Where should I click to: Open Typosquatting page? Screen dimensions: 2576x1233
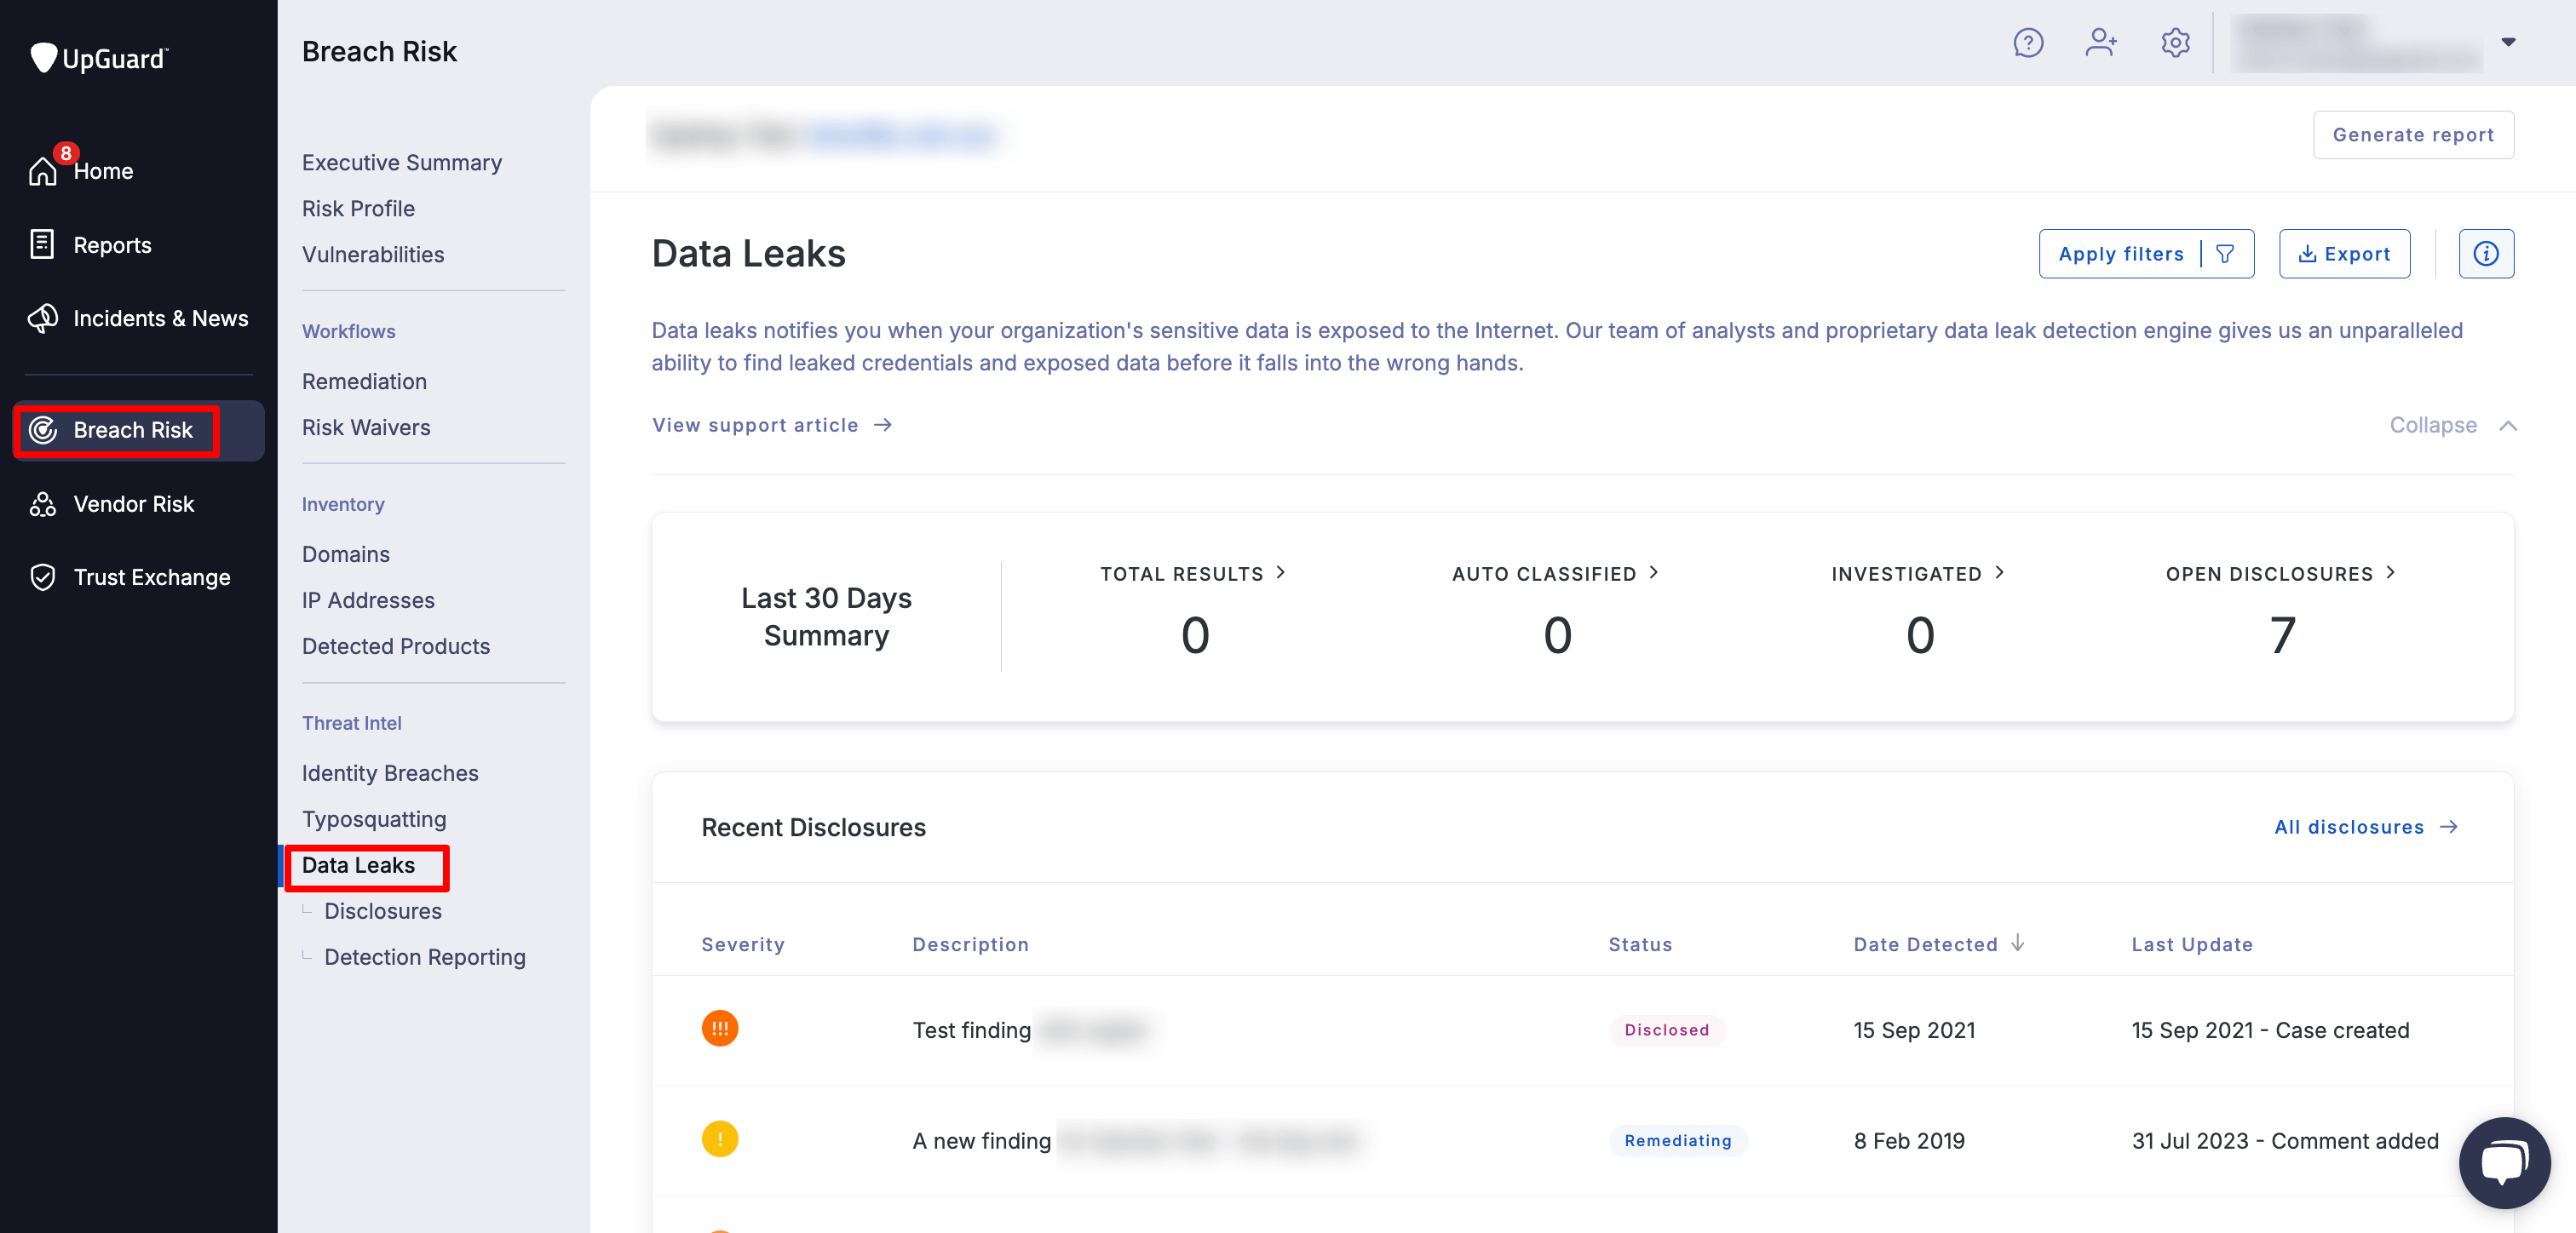[x=374, y=819]
